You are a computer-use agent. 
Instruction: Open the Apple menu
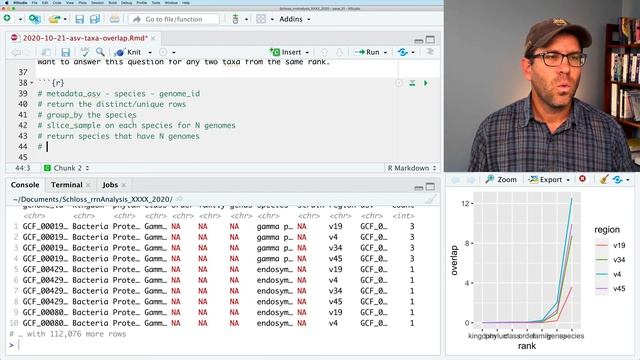tap(6, 2)
